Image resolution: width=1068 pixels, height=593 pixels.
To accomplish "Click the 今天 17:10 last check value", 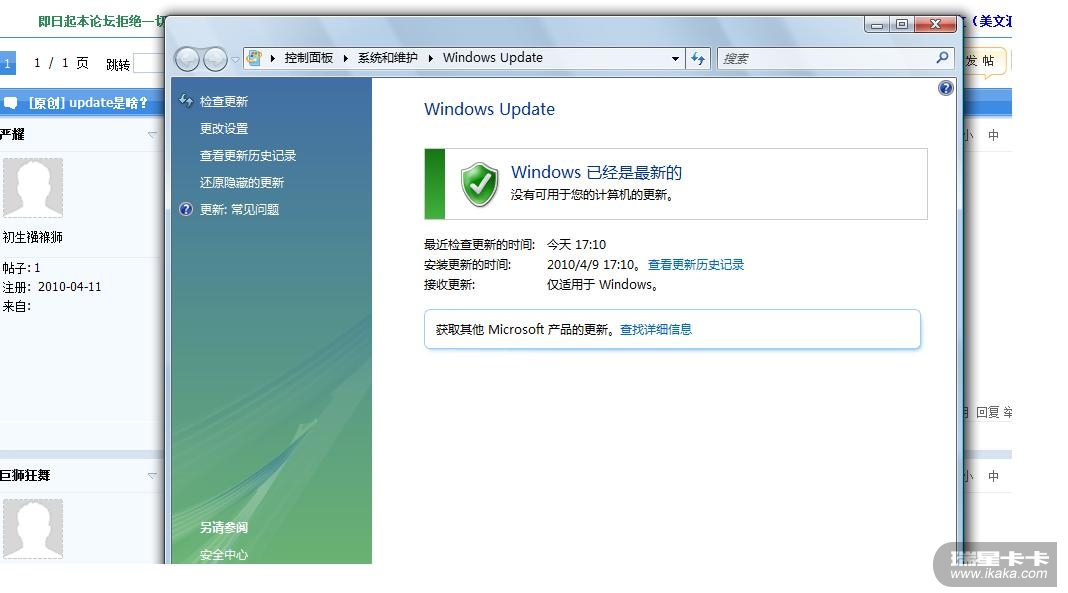I will 576,244.
